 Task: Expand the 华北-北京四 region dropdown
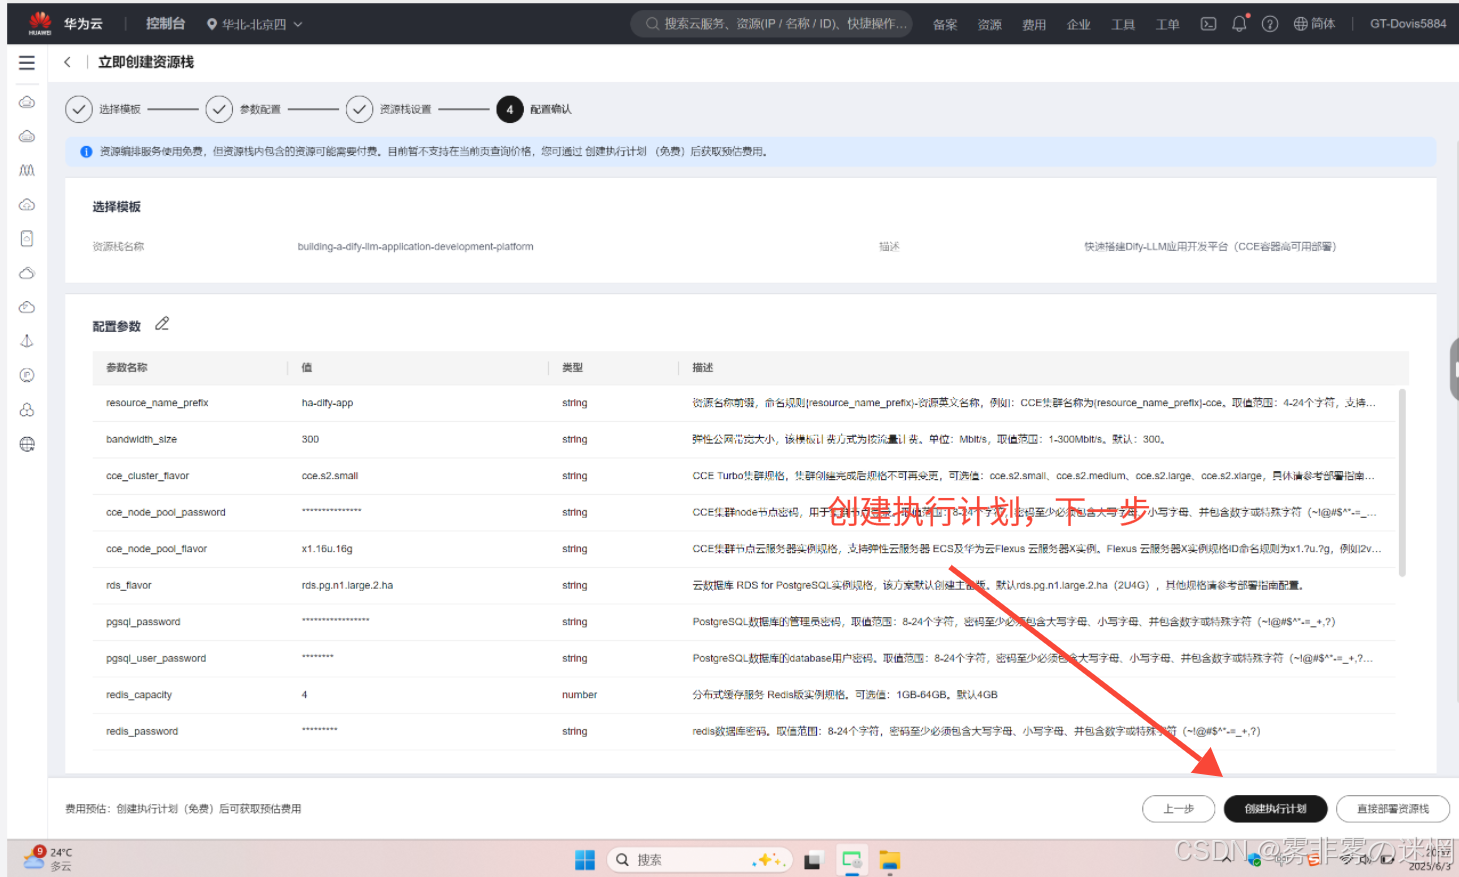coord(254,24)
